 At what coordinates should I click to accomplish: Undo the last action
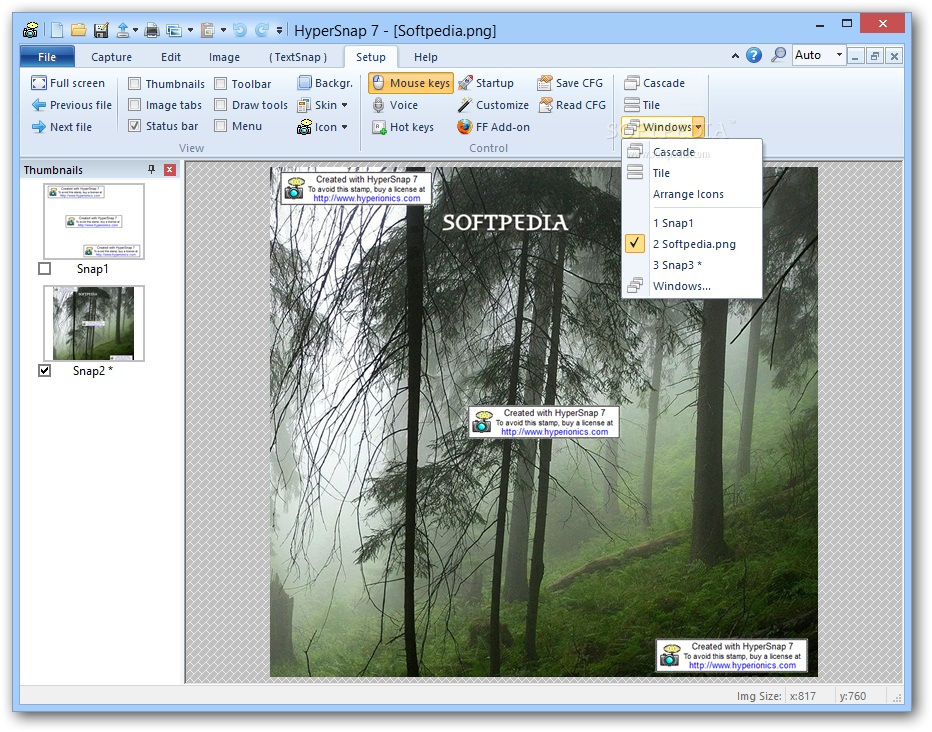[x=240, y=30]
